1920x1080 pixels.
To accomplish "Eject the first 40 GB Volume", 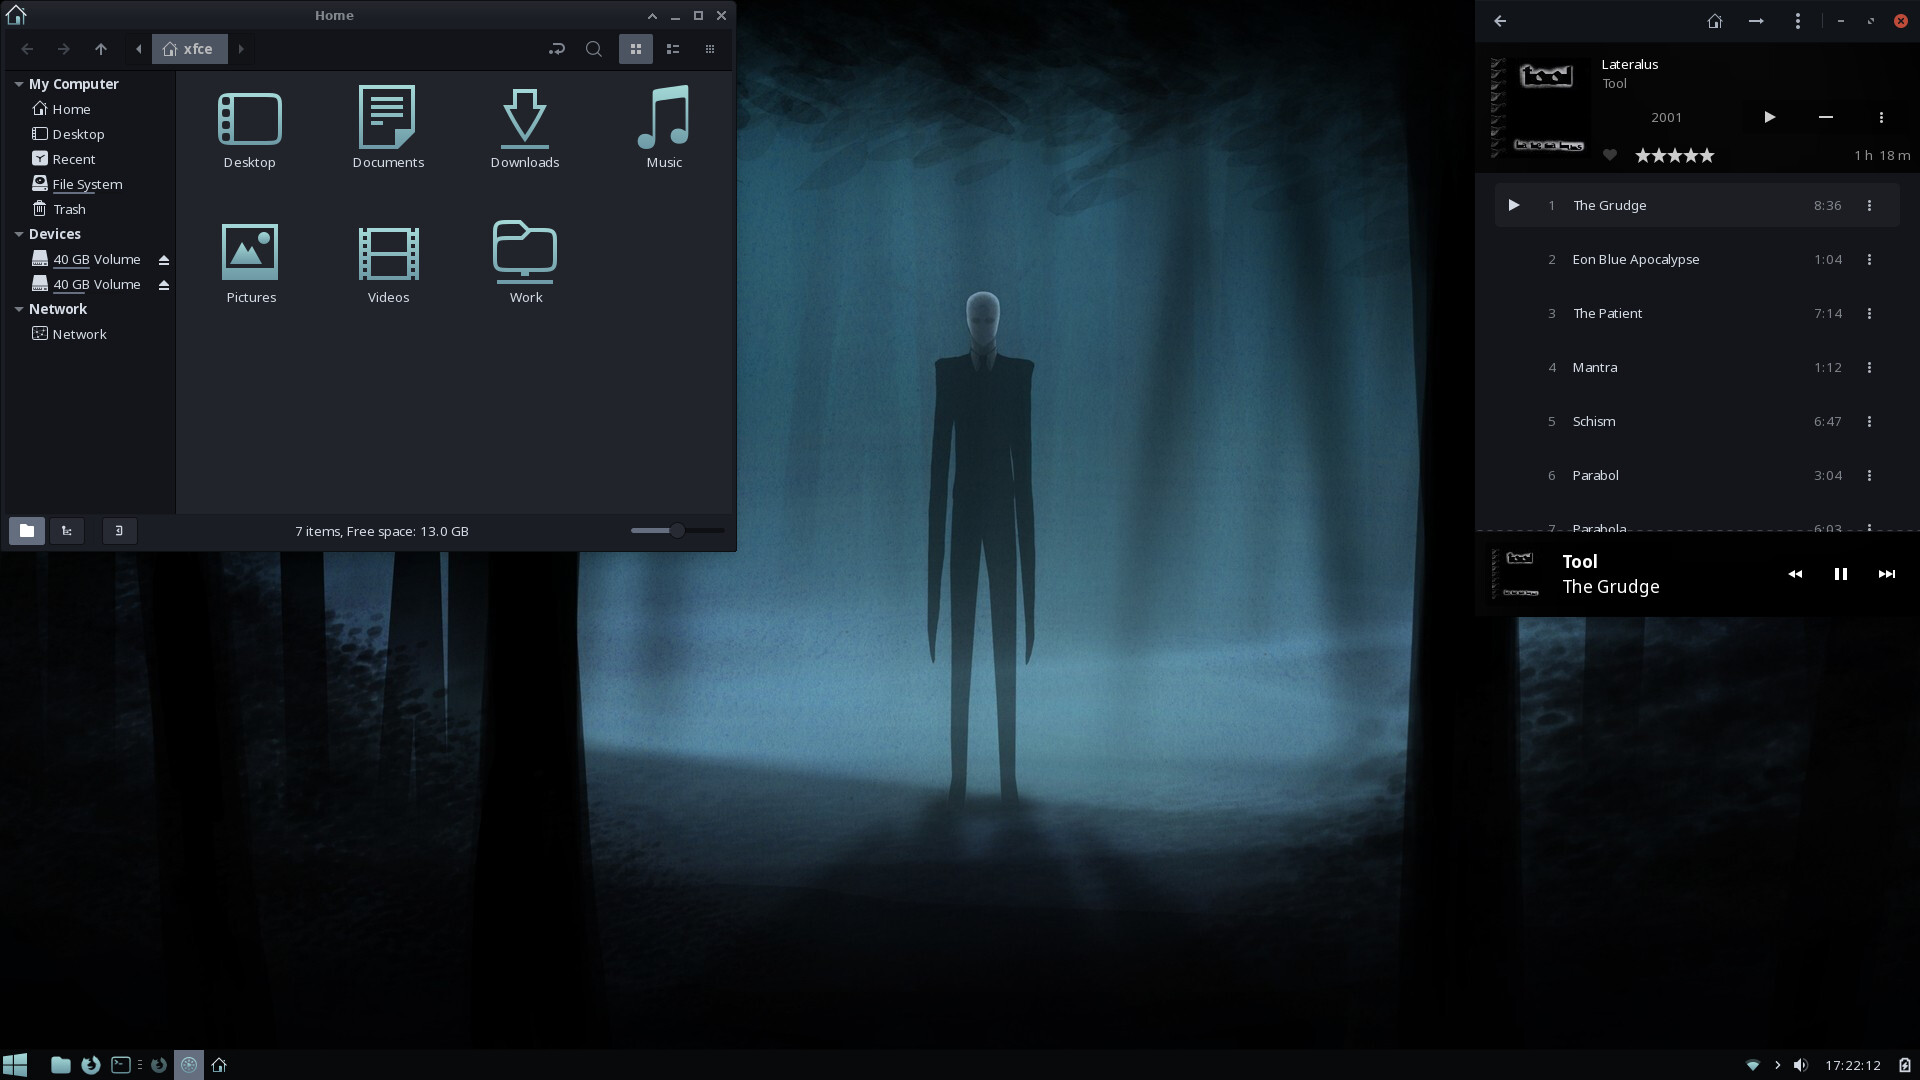I will coord(164,260).
